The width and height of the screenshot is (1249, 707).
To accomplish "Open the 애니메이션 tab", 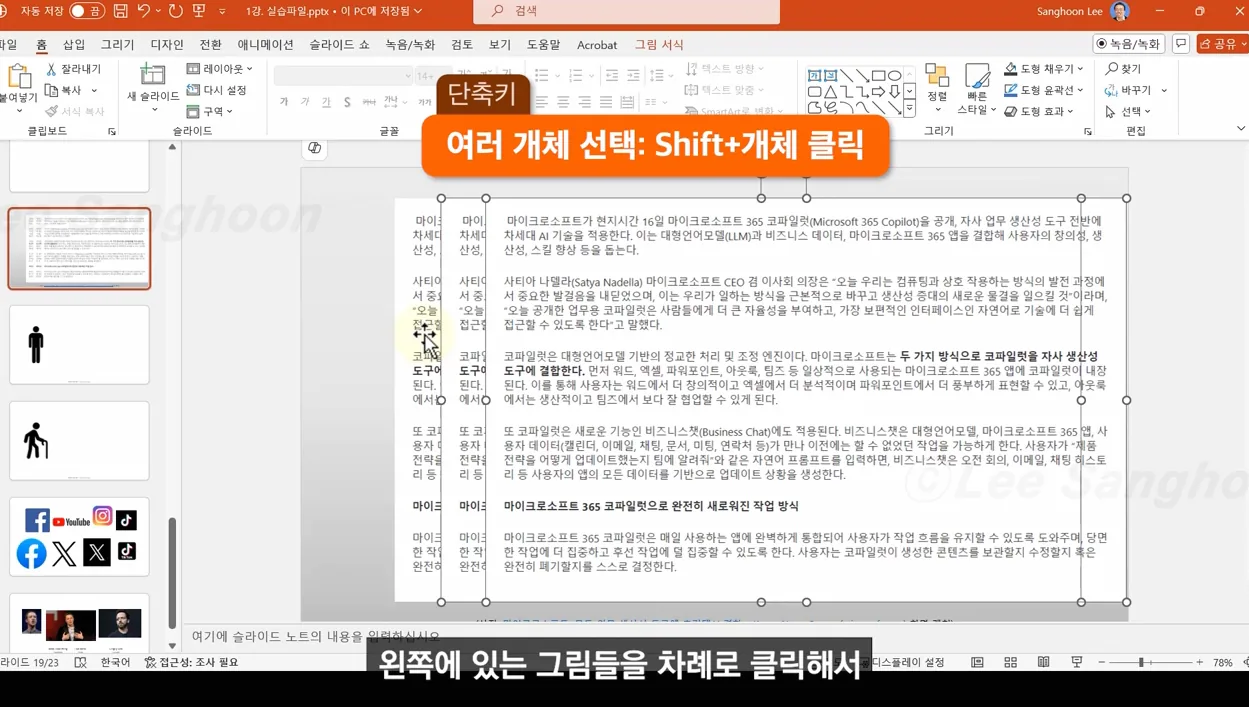I will 265,45.
